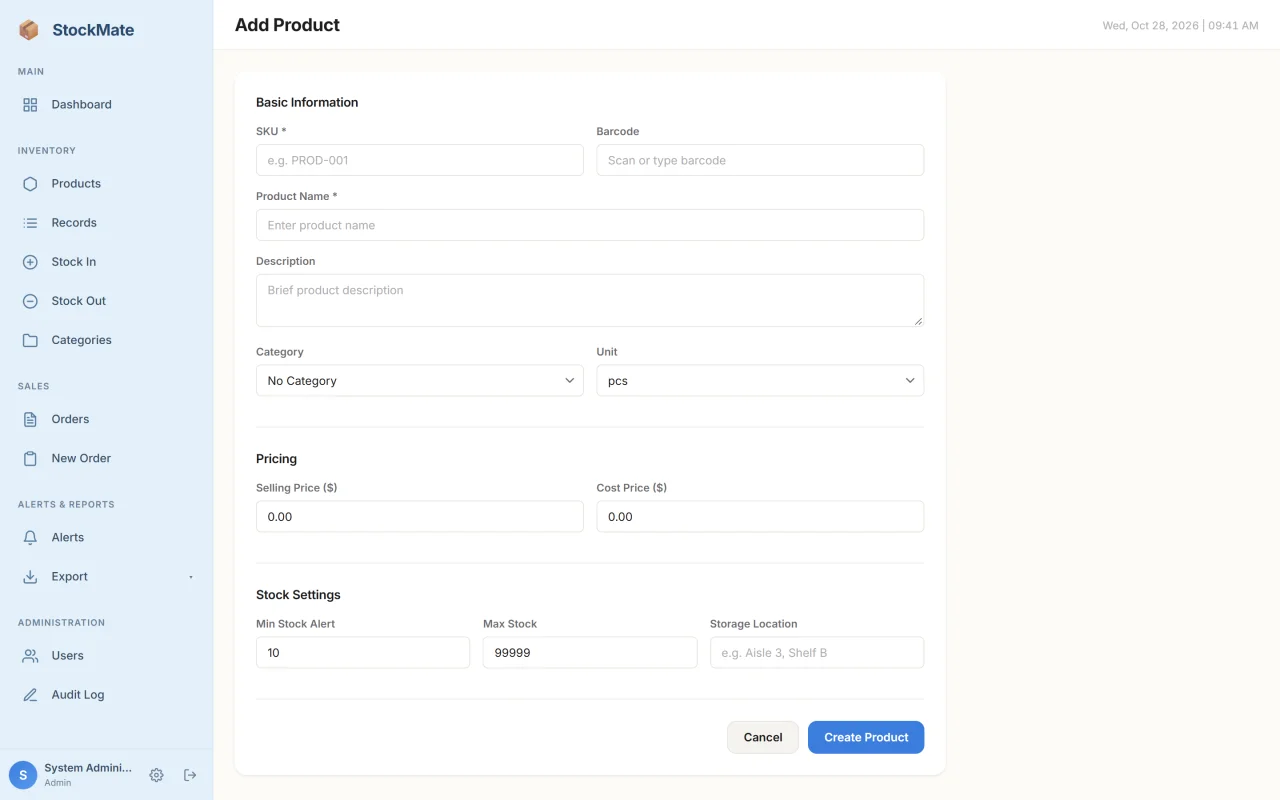Open the Products menu item
This screenshot has width=1280, height=800.
(x=106, y=184)
